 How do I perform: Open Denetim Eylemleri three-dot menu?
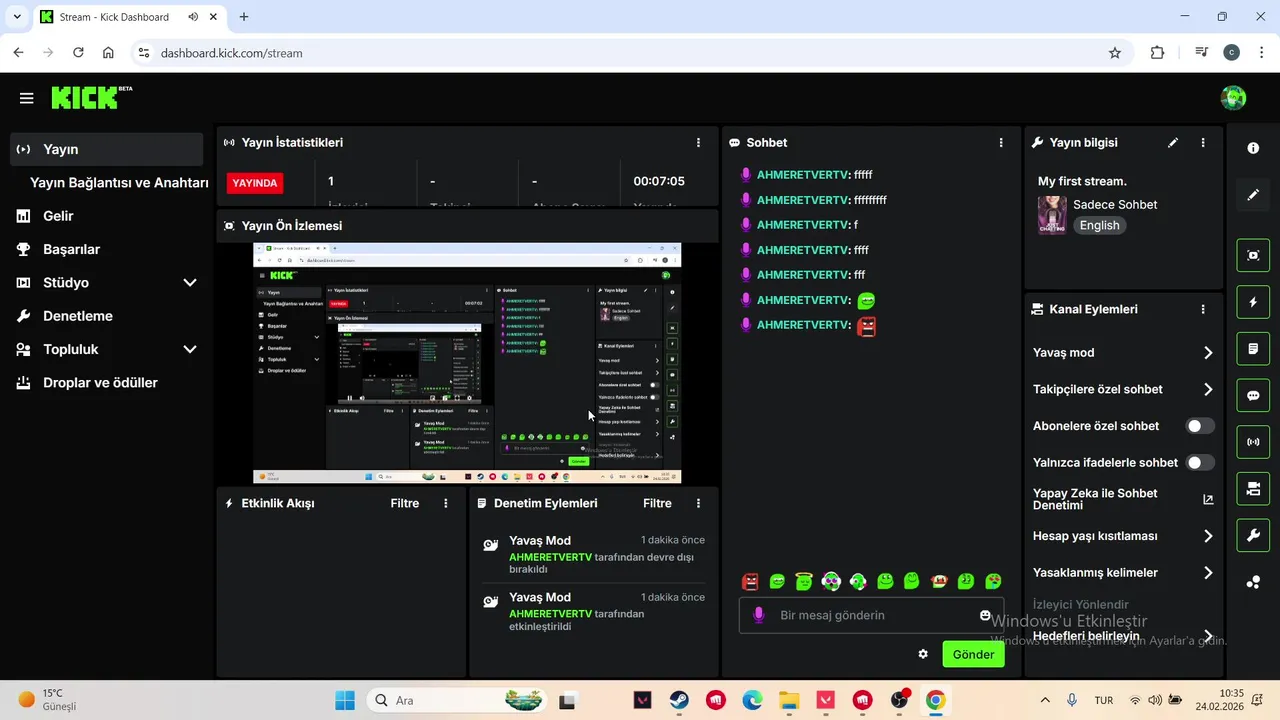coord(698,503)
